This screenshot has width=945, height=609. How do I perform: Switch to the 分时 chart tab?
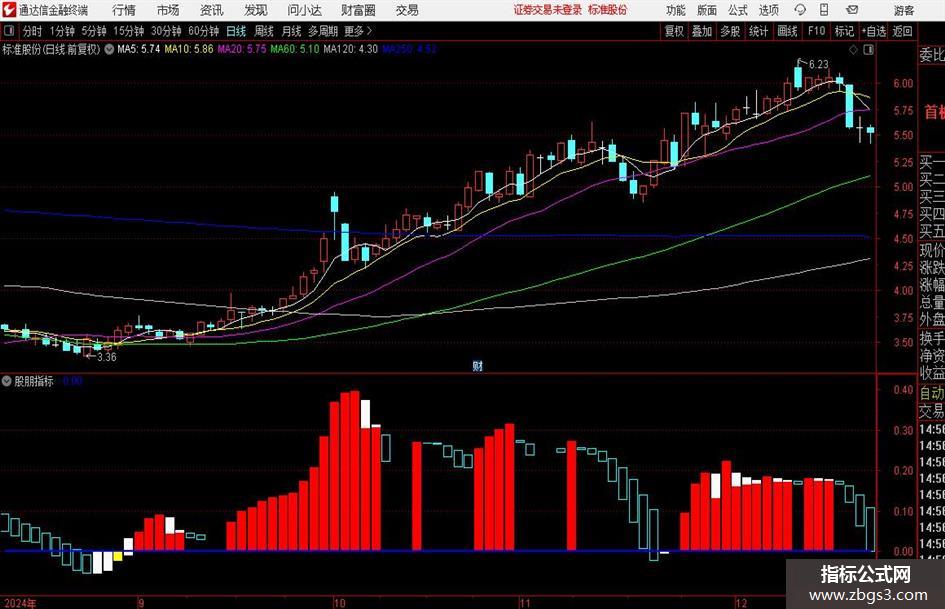32,31
